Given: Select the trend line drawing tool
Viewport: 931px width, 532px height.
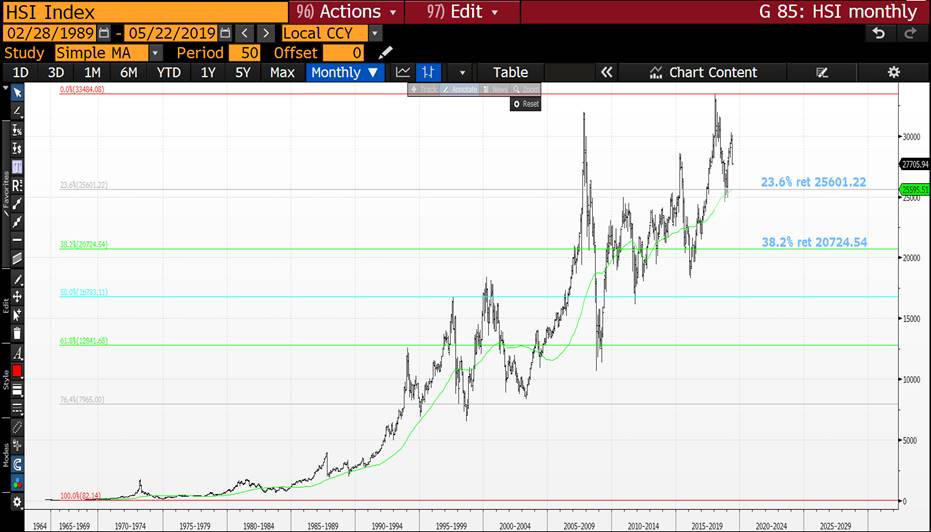Looking at the screenshot, I should pos(17,111).
